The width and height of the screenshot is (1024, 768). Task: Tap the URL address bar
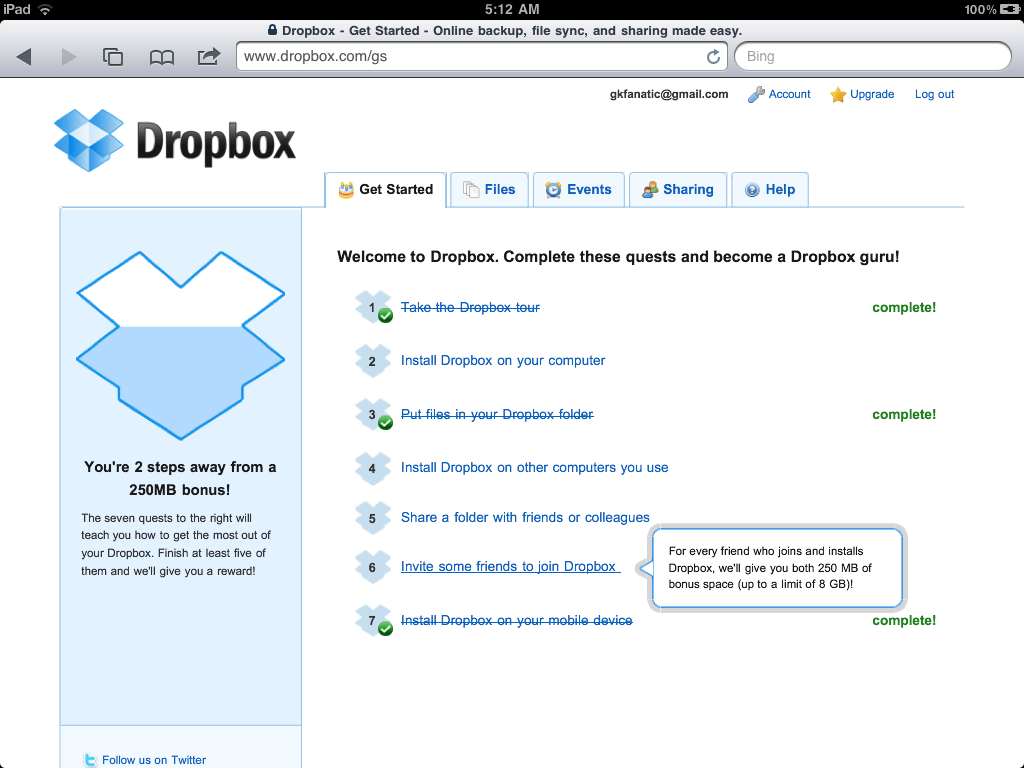tap(470, 57)
